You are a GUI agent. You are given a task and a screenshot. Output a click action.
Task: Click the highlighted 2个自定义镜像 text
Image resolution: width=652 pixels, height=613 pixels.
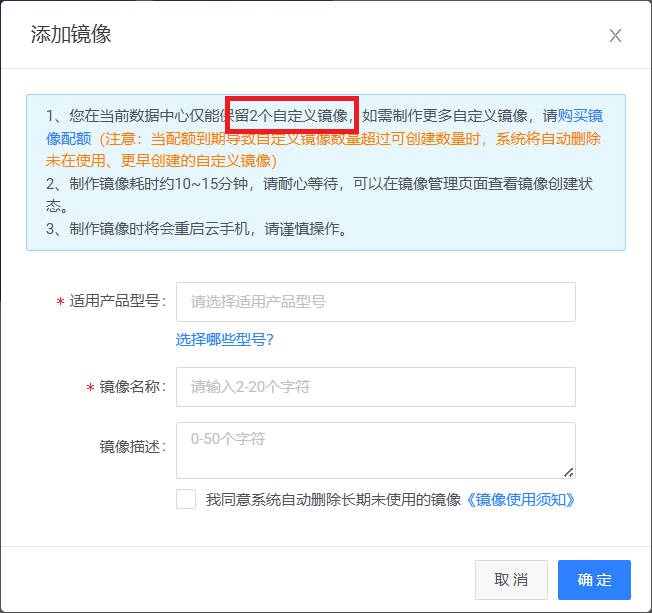pos(292,116)
